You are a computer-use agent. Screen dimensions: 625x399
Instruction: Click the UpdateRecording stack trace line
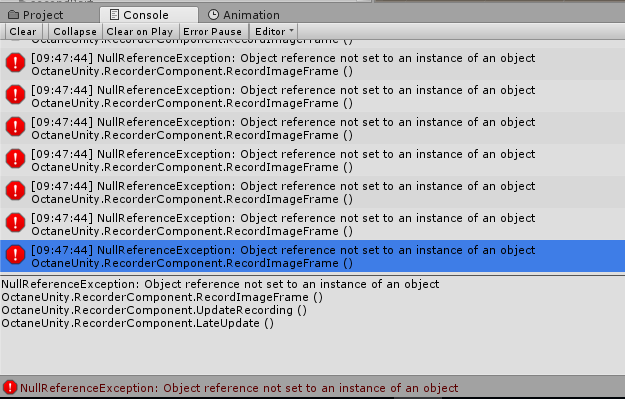tap(154, 310)
